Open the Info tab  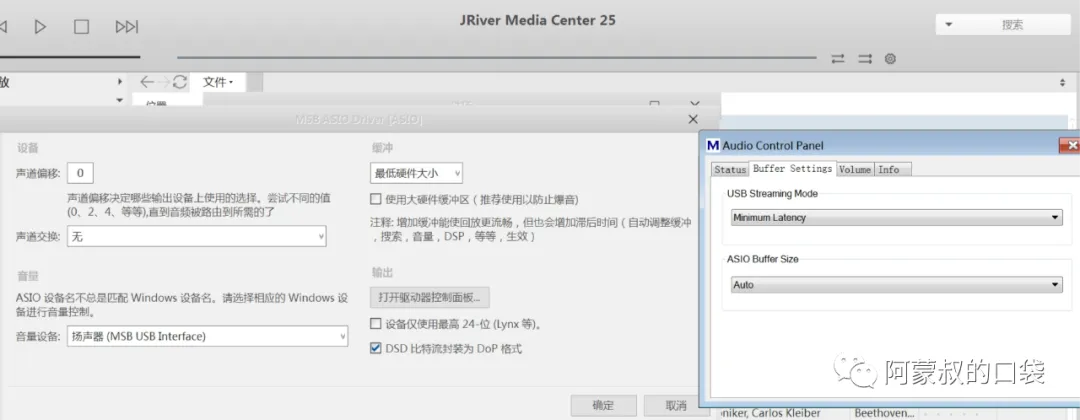tap(893, 169)
